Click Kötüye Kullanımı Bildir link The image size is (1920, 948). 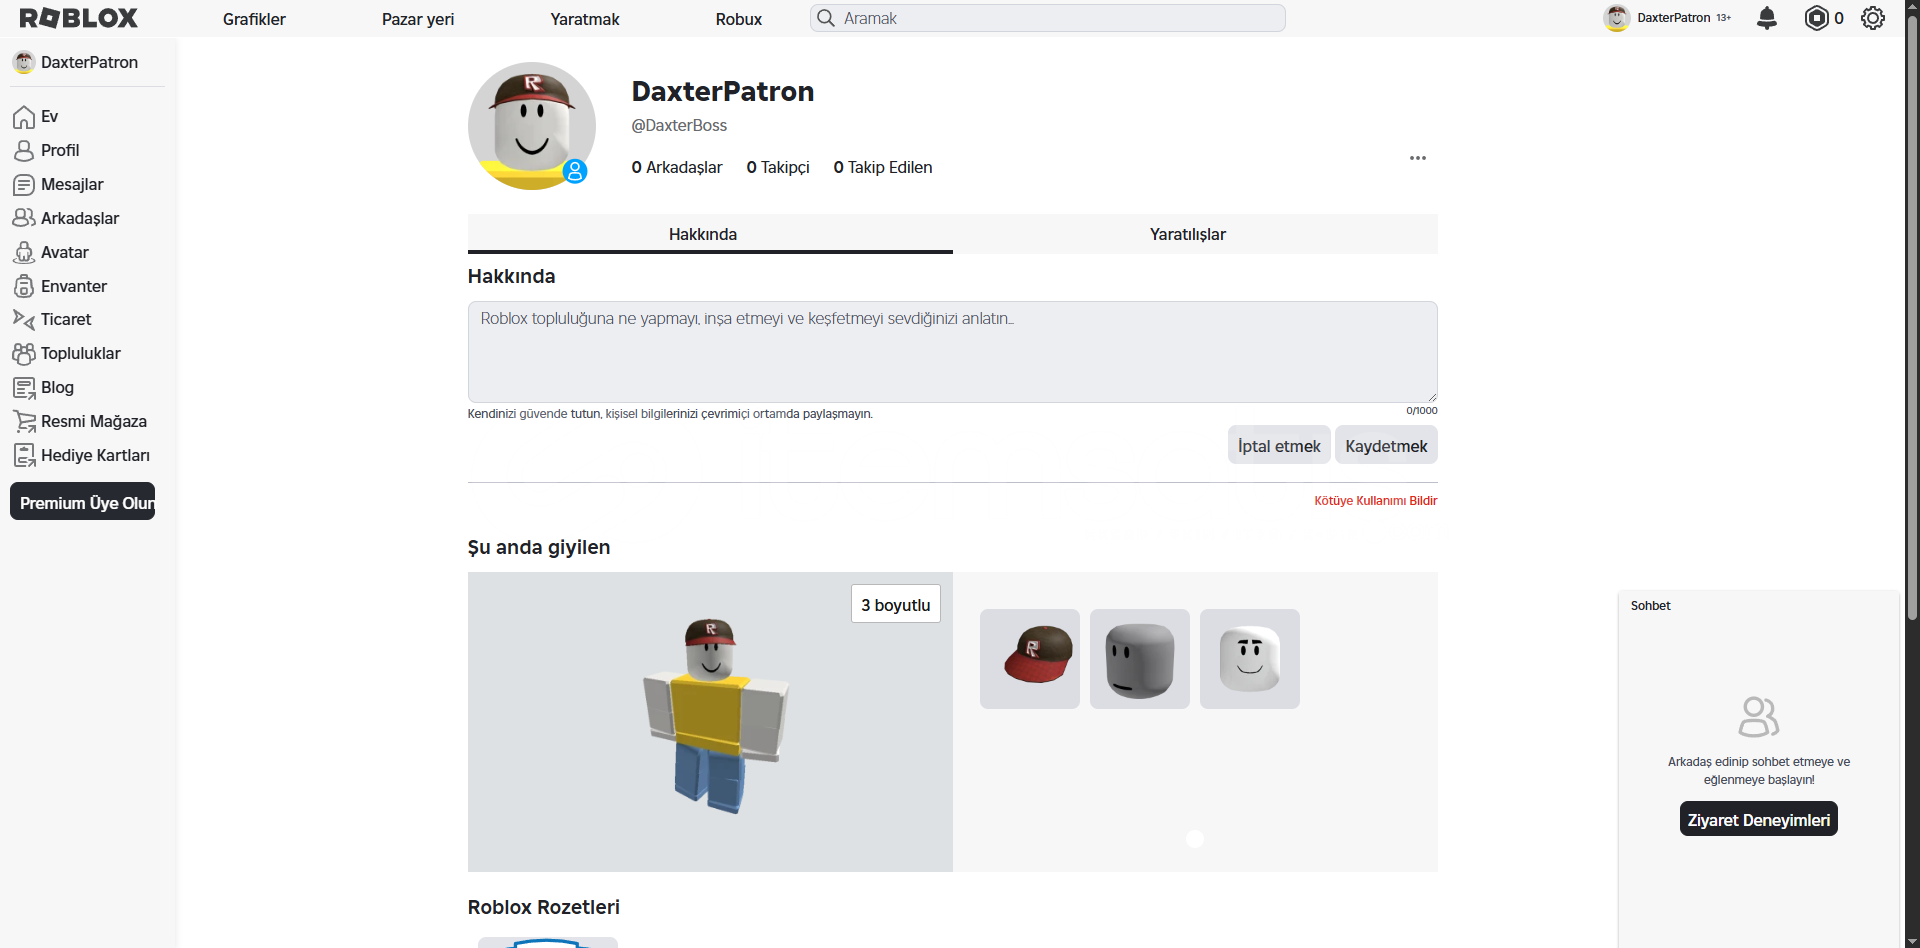pyautogui.click(x=1376, y=501)
